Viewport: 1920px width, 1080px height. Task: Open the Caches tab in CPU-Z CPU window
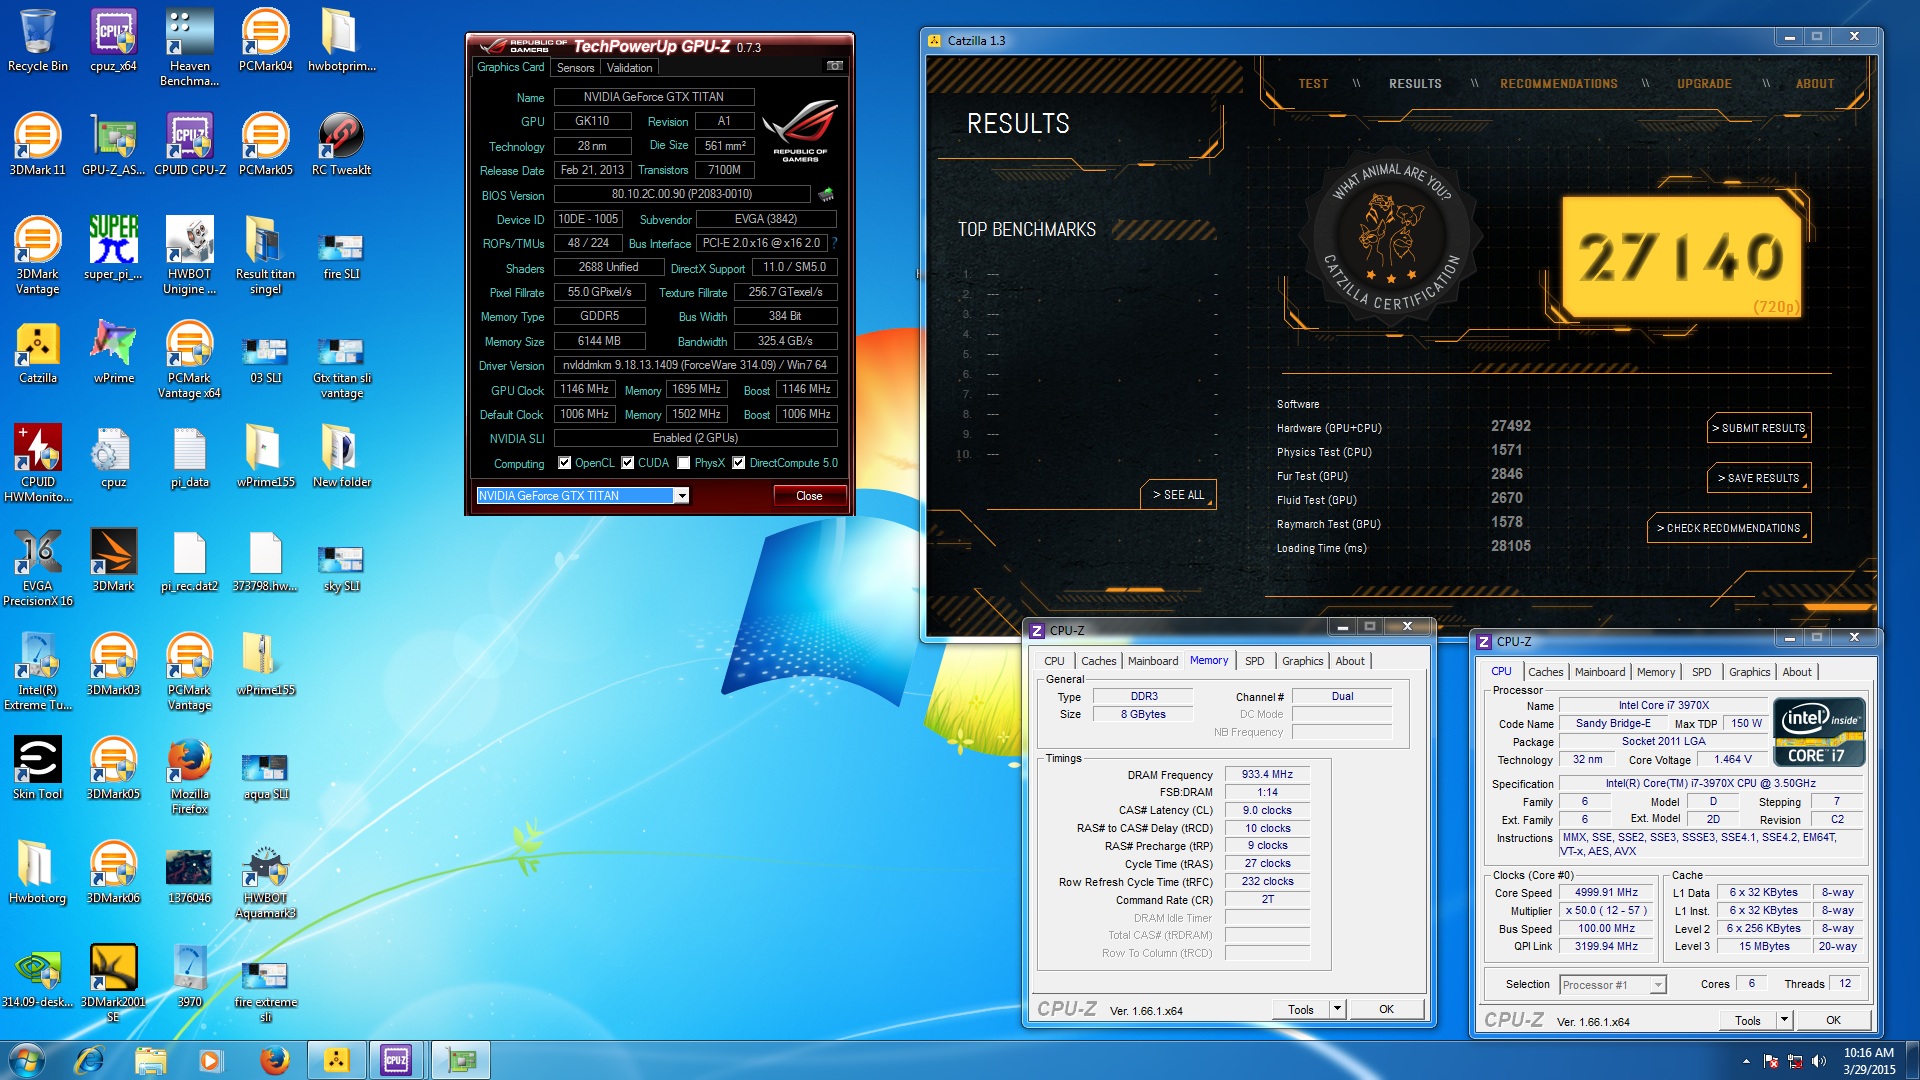[x=1545, y=672]
